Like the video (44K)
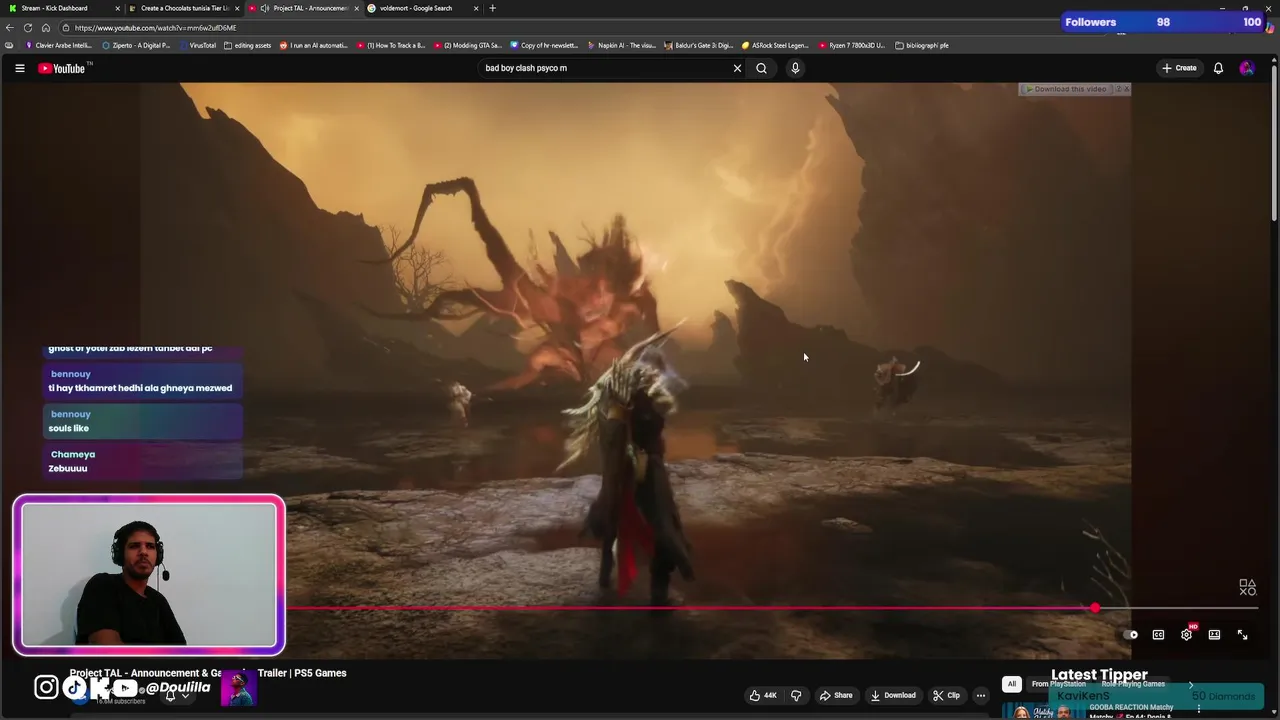The image size is (1280, 720). point(763,695)
